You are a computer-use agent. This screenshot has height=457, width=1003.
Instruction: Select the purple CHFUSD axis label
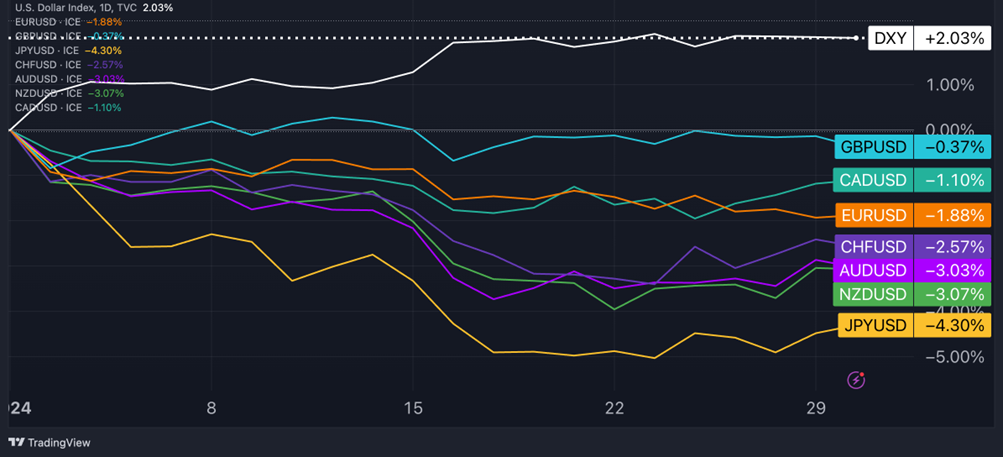872,246
